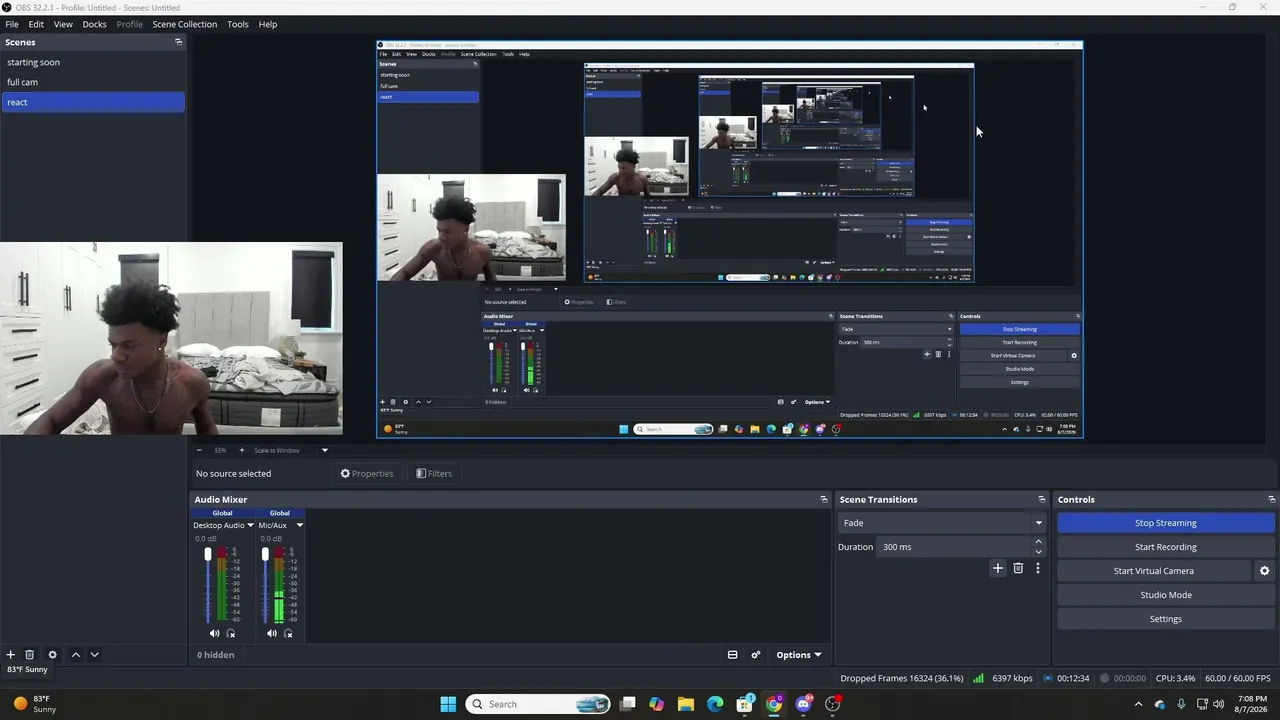Open weather widget showing 83°F Sunny
The width and height of the screenshot is (1280, 720).
33,704
